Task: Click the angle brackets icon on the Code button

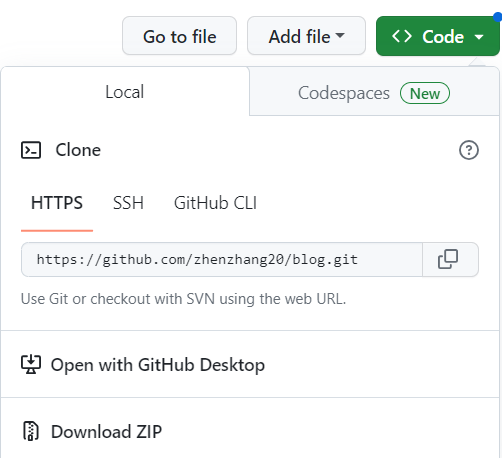Action: click(402, 36)
